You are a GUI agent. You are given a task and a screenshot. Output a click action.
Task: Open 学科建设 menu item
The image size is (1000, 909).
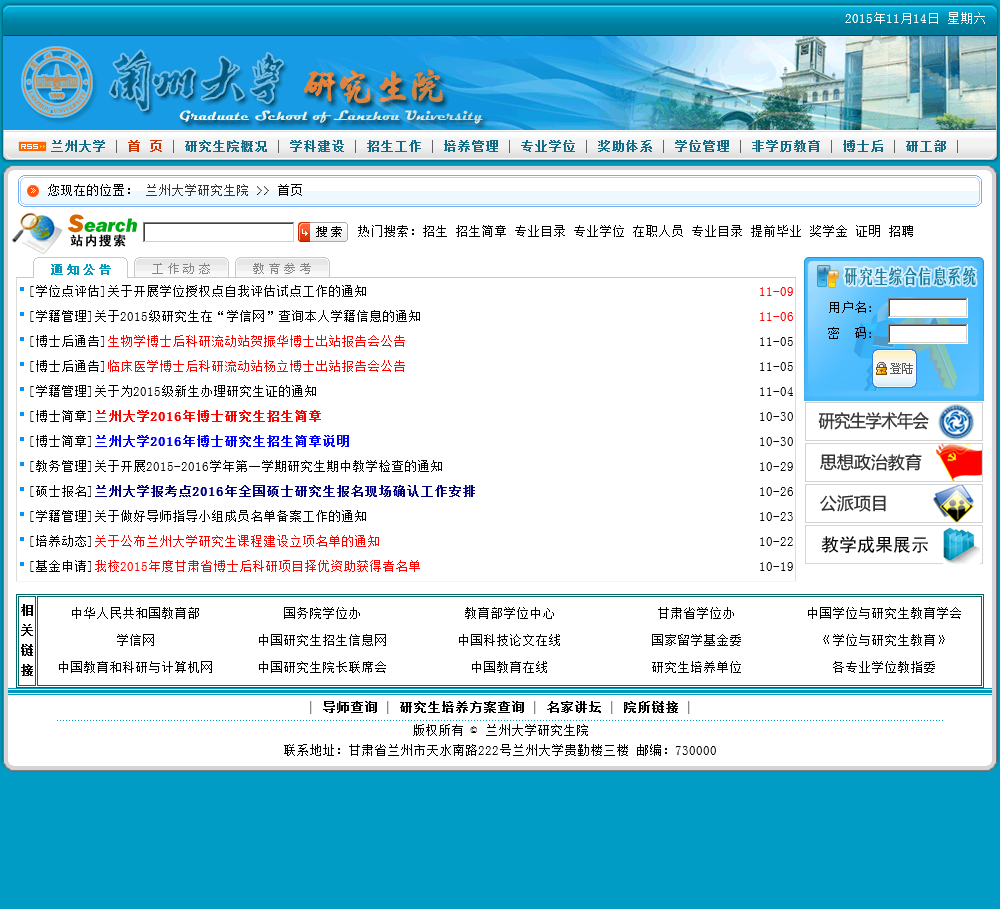coord(317,146)
